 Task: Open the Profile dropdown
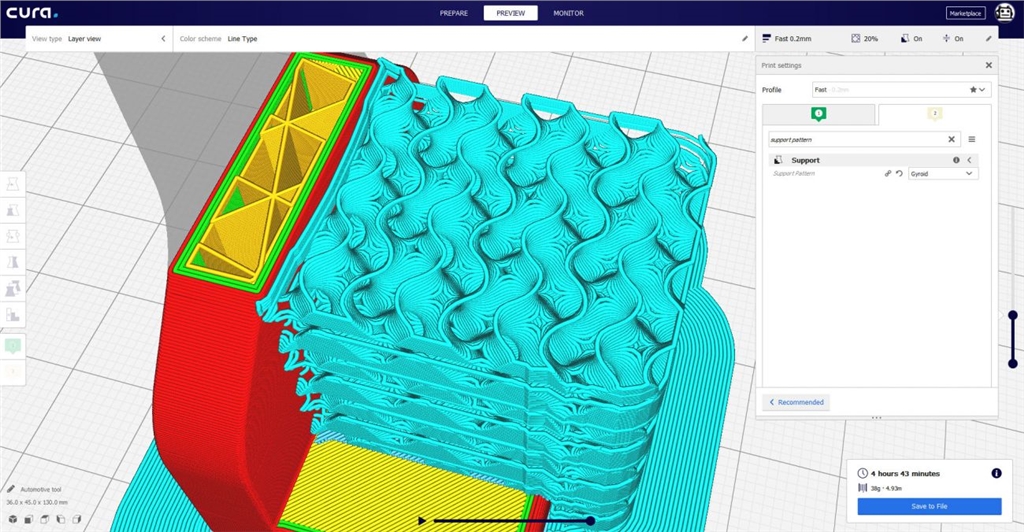point(897,89)
